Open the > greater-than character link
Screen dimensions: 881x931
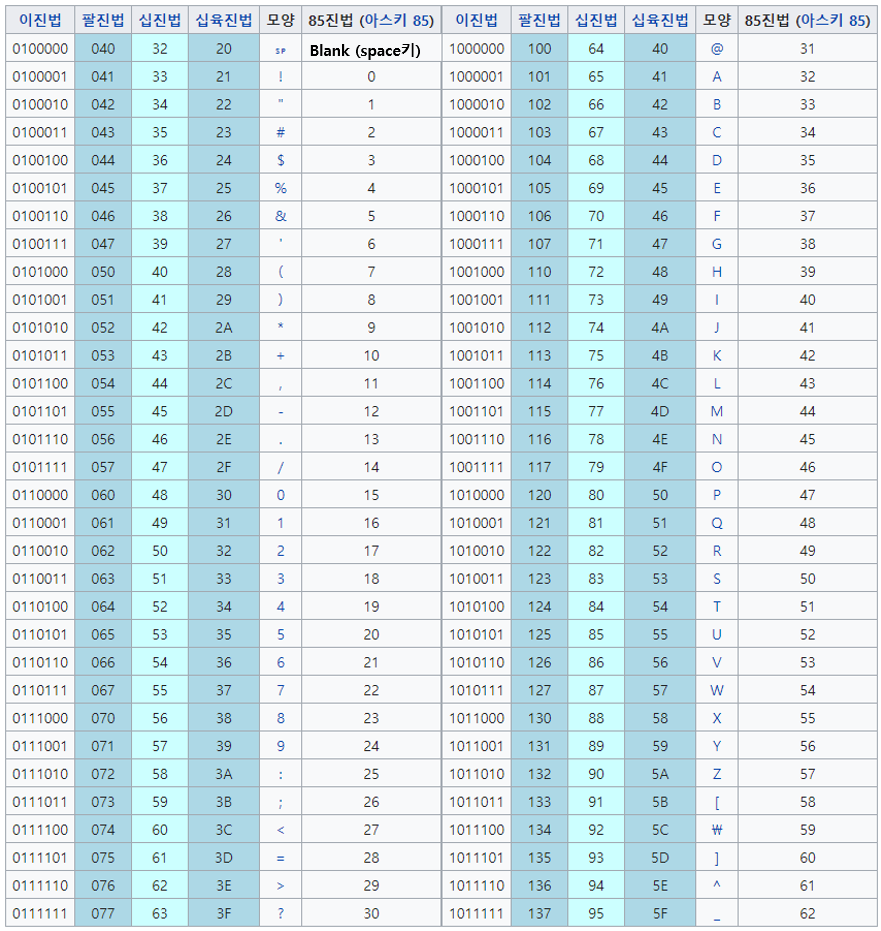tap(281, 886)
